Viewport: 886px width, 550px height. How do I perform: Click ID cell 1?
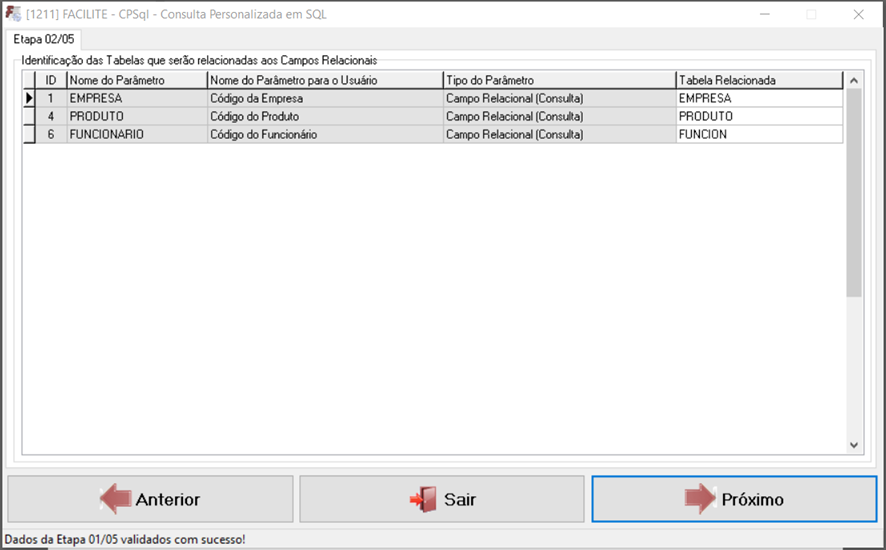51,98
